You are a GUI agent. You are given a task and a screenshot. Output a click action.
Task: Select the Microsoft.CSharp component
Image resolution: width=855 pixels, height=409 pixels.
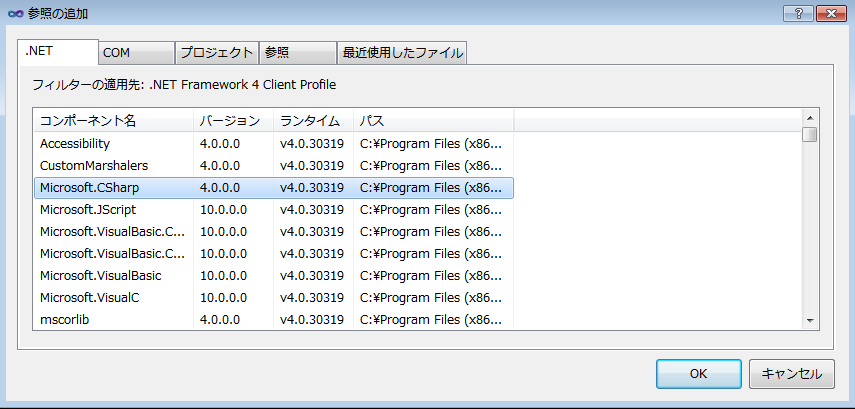coord(274,188)
